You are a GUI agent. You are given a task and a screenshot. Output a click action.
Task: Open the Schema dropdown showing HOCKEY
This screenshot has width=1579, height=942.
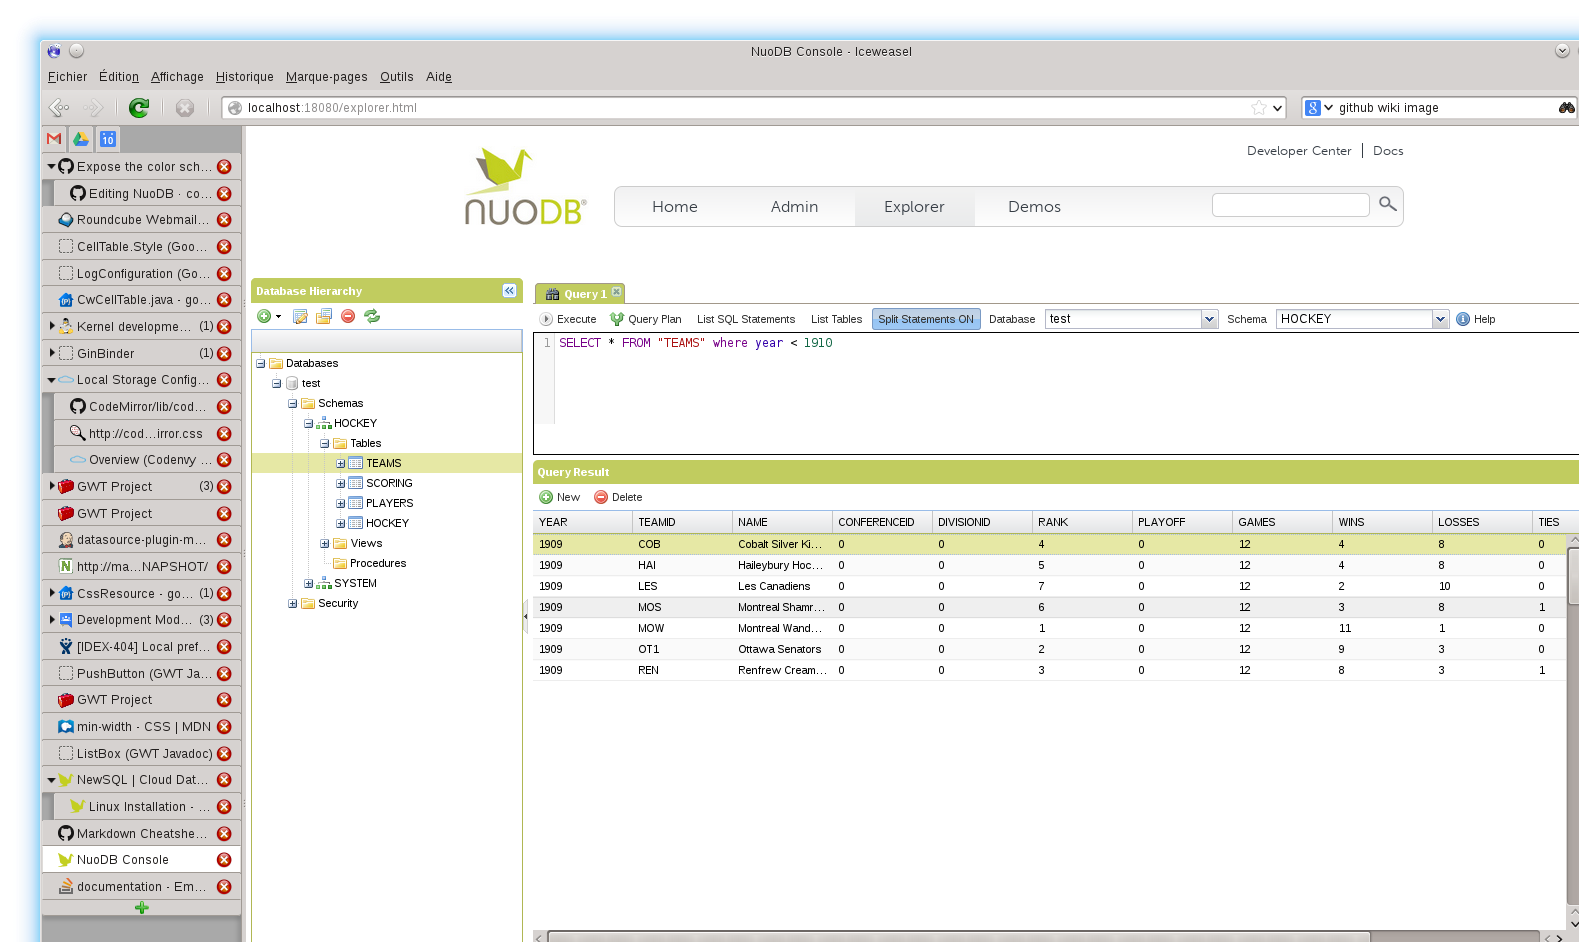click(x=1440, y=319)
